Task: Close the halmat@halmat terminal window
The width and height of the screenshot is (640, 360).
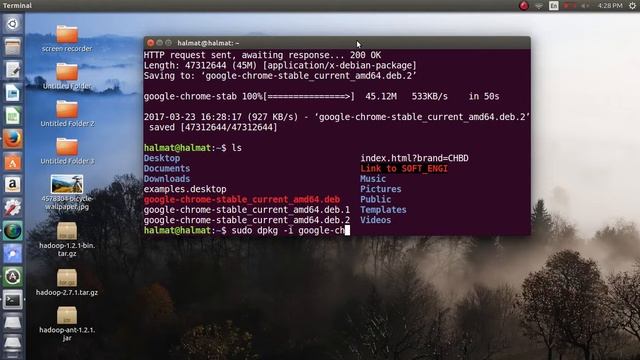Action: tap(150, 43)
